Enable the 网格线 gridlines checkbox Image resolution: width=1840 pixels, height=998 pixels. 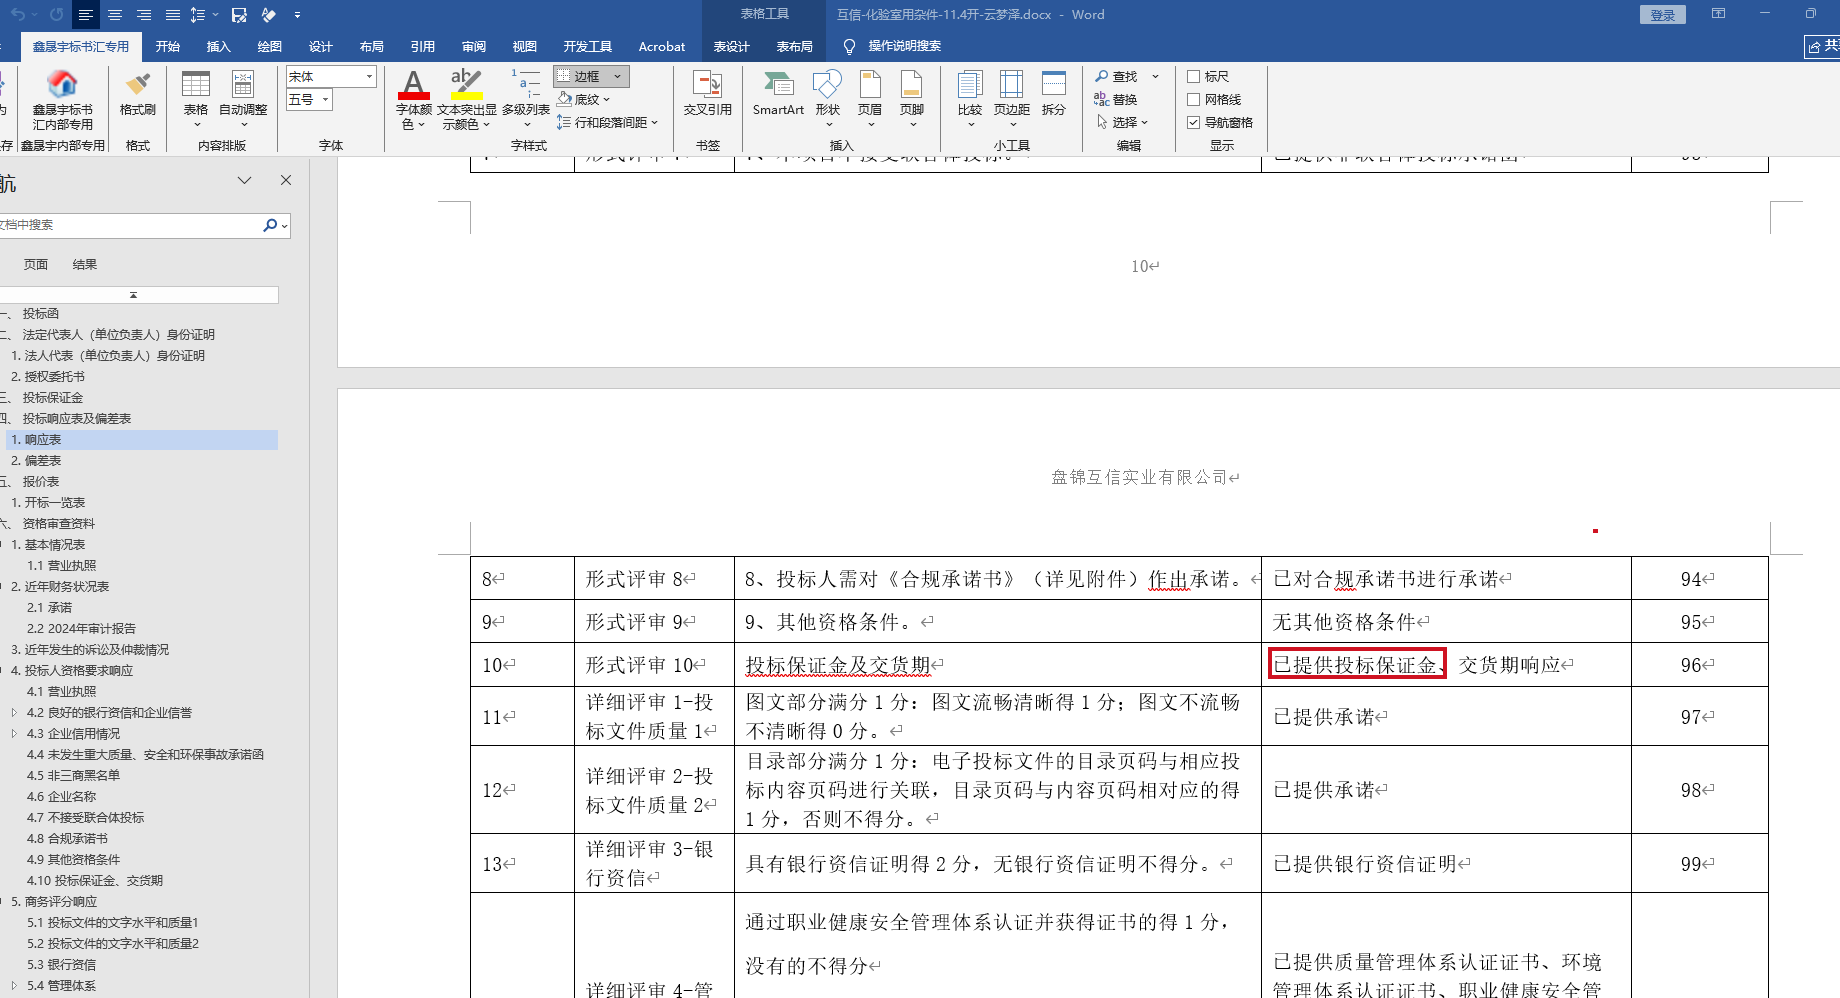(x=1193, y=100)
